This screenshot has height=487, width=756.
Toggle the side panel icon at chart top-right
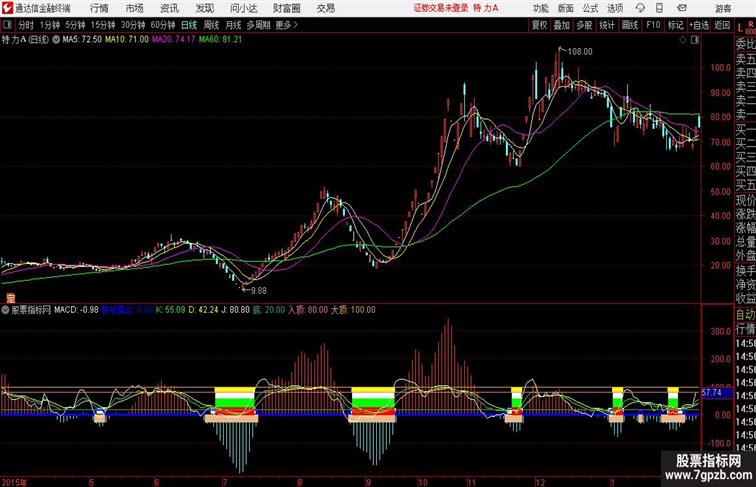pos(695,40)
